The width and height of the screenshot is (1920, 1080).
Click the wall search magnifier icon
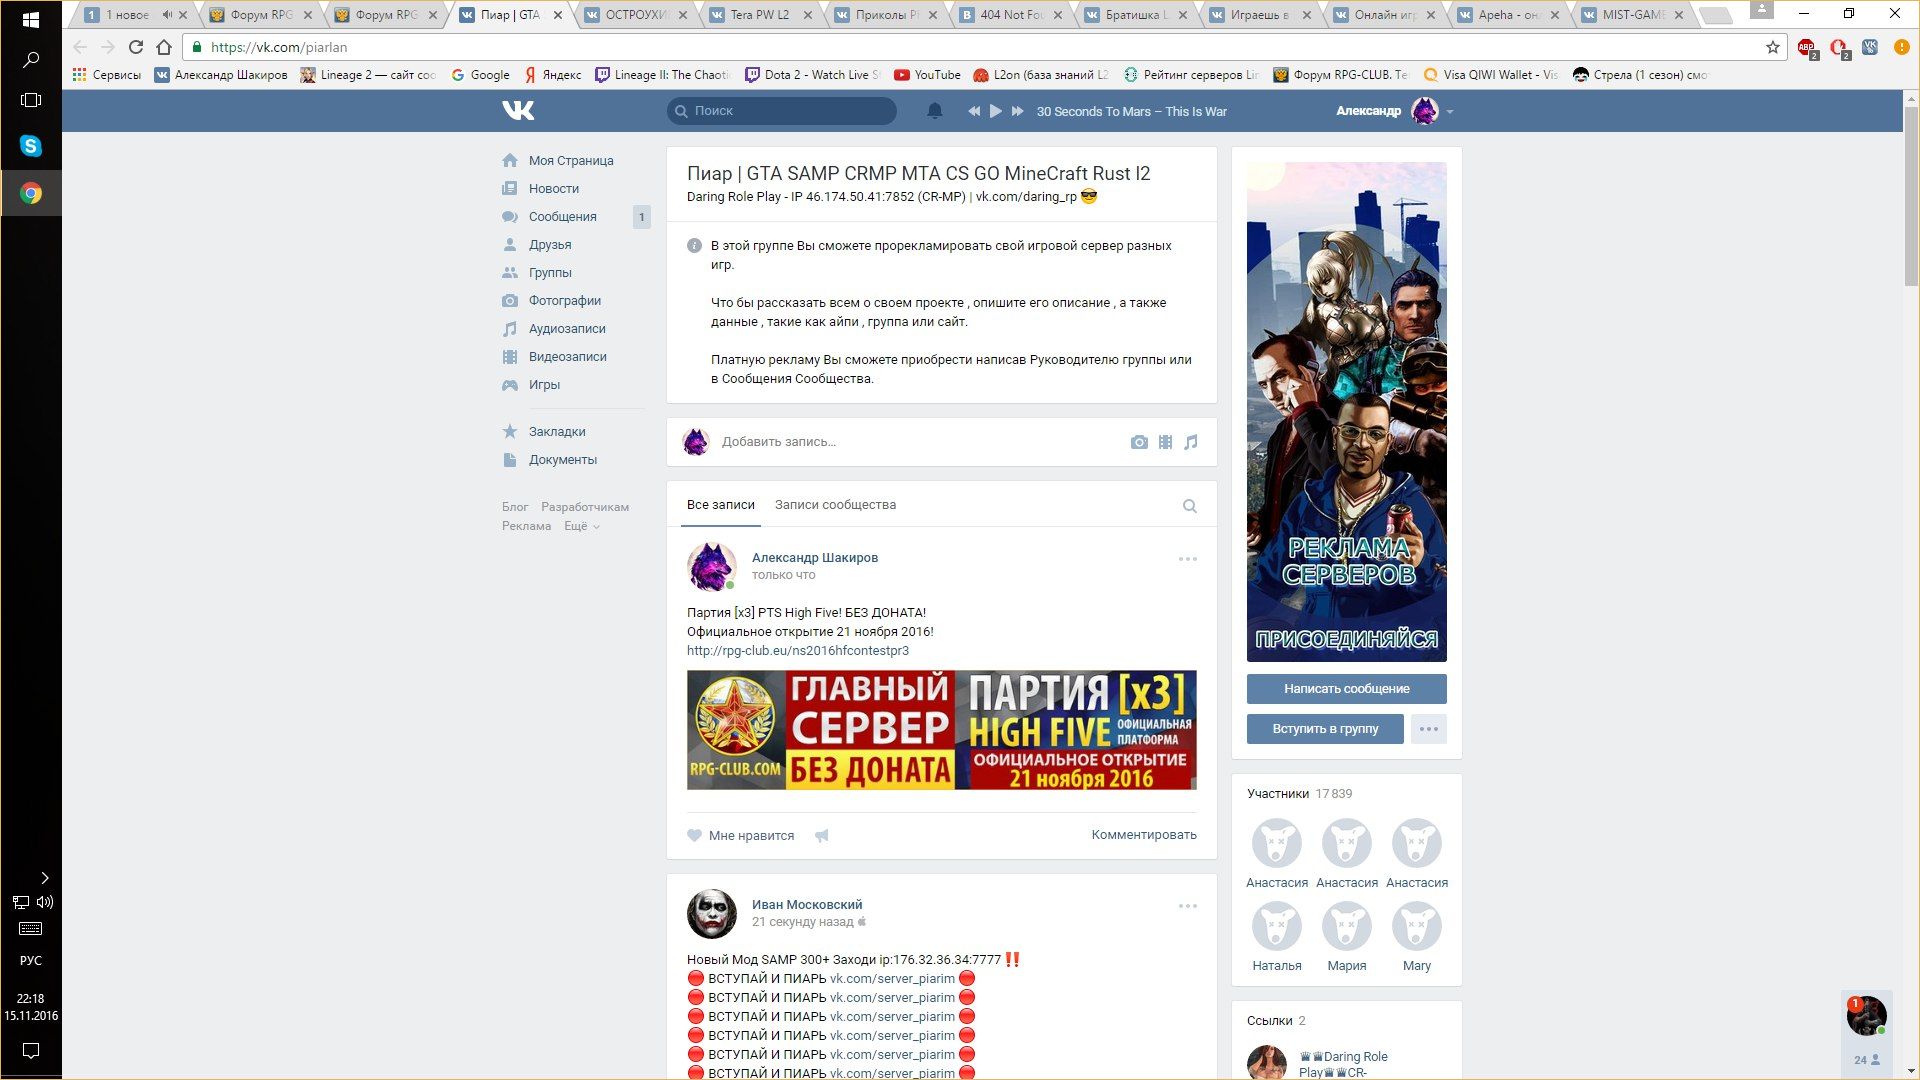1189,506
